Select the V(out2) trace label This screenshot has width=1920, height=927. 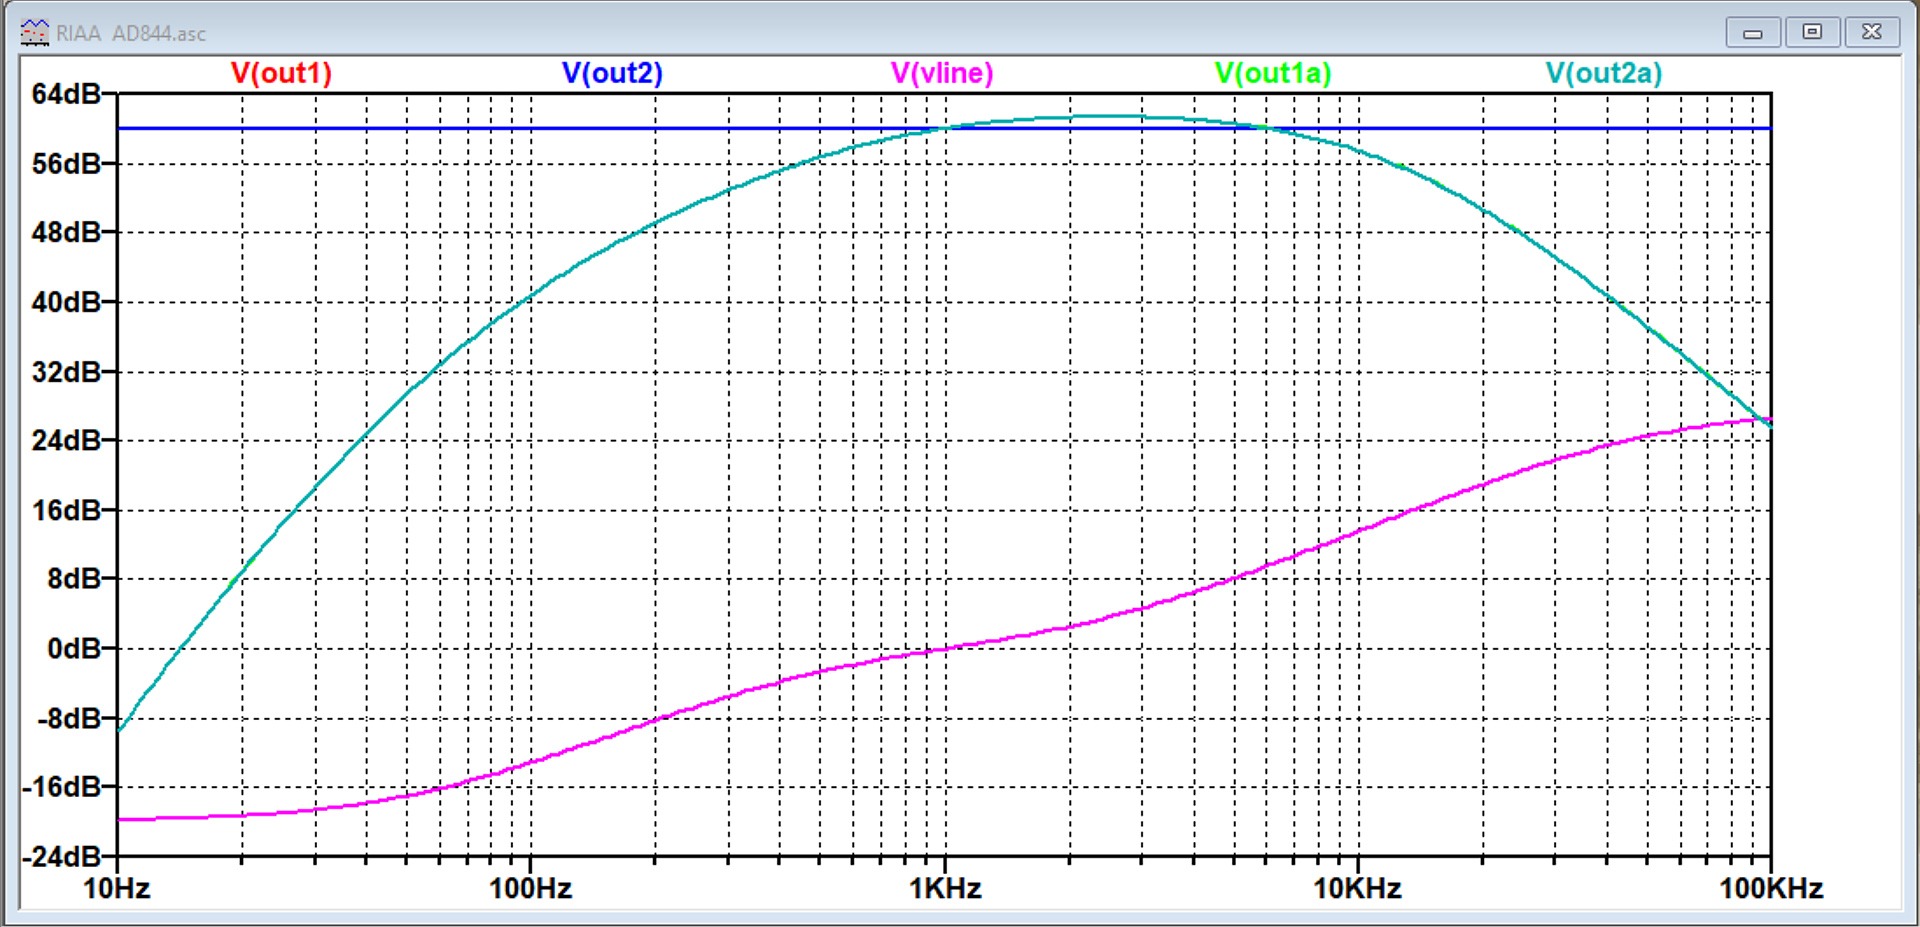[x=612, y=73]
